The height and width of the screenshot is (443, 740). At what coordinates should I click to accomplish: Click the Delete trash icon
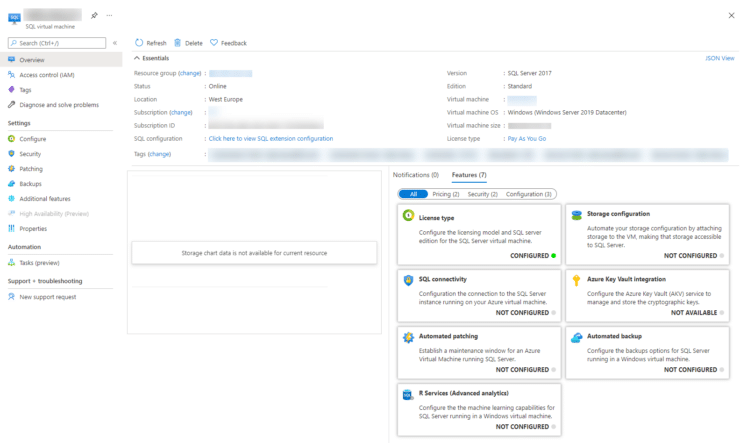[x=177, y=42]
